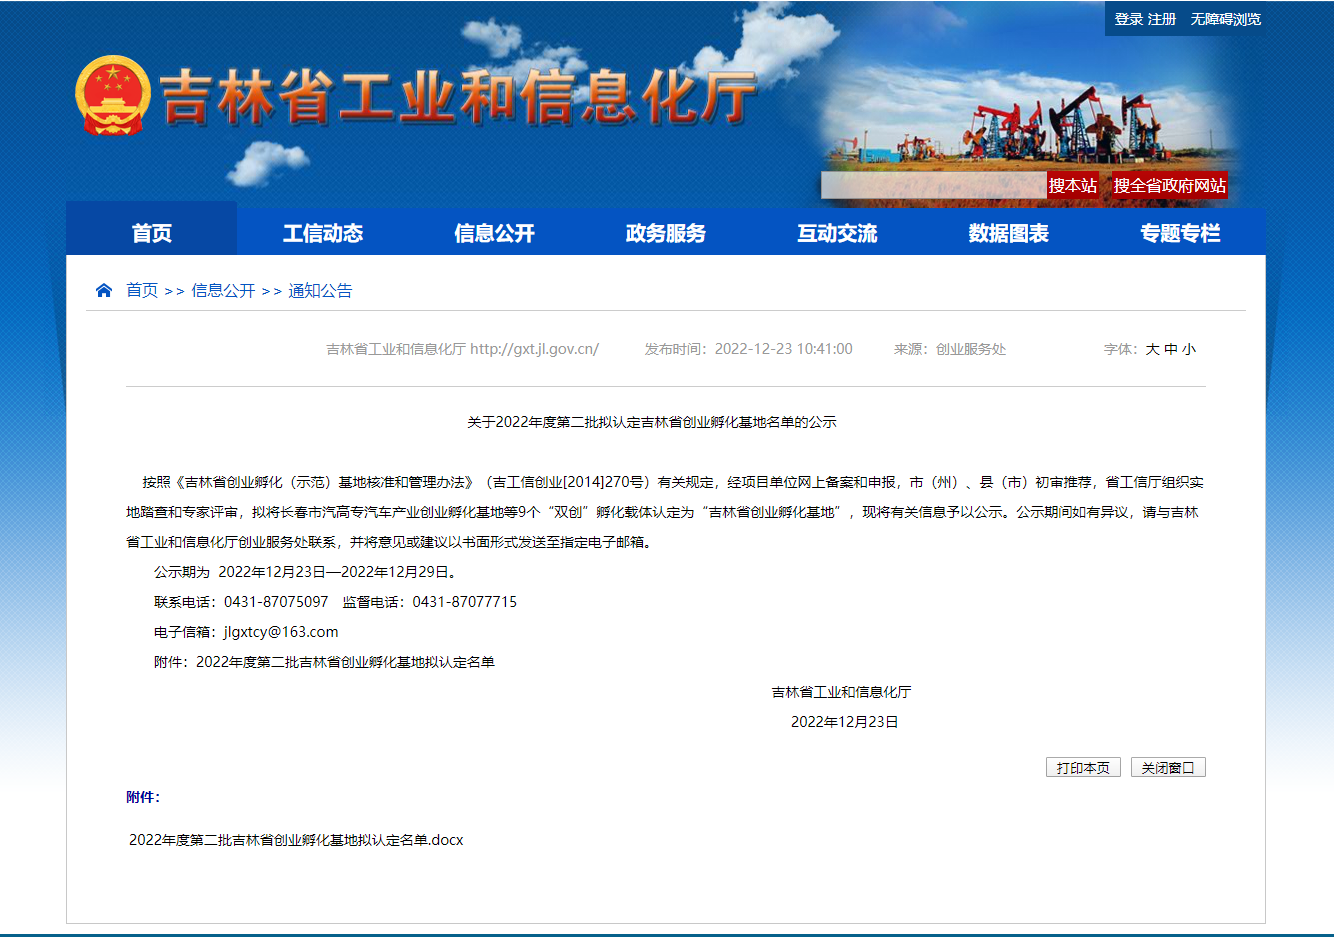Open the 首页 navigation tab

152,233
